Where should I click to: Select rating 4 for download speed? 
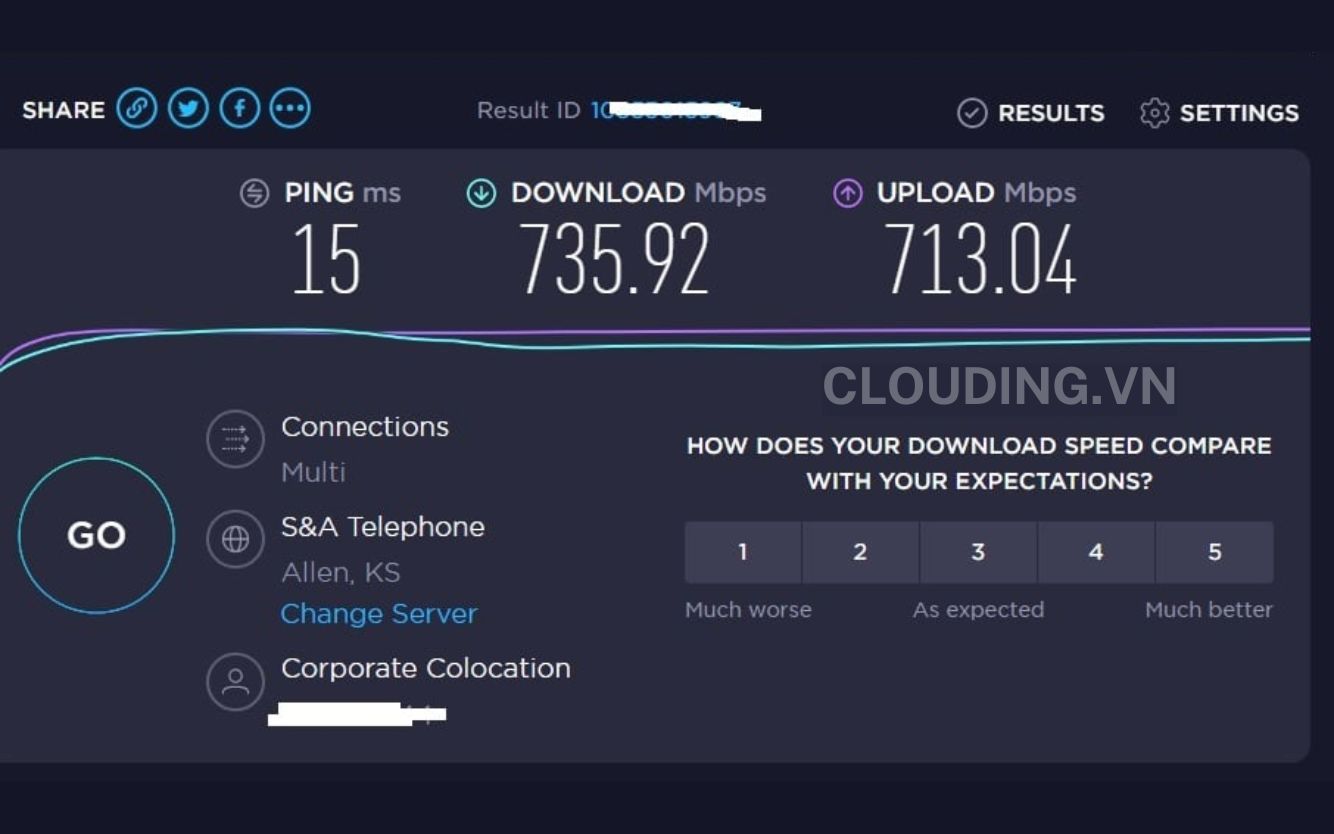[1096, 552]
